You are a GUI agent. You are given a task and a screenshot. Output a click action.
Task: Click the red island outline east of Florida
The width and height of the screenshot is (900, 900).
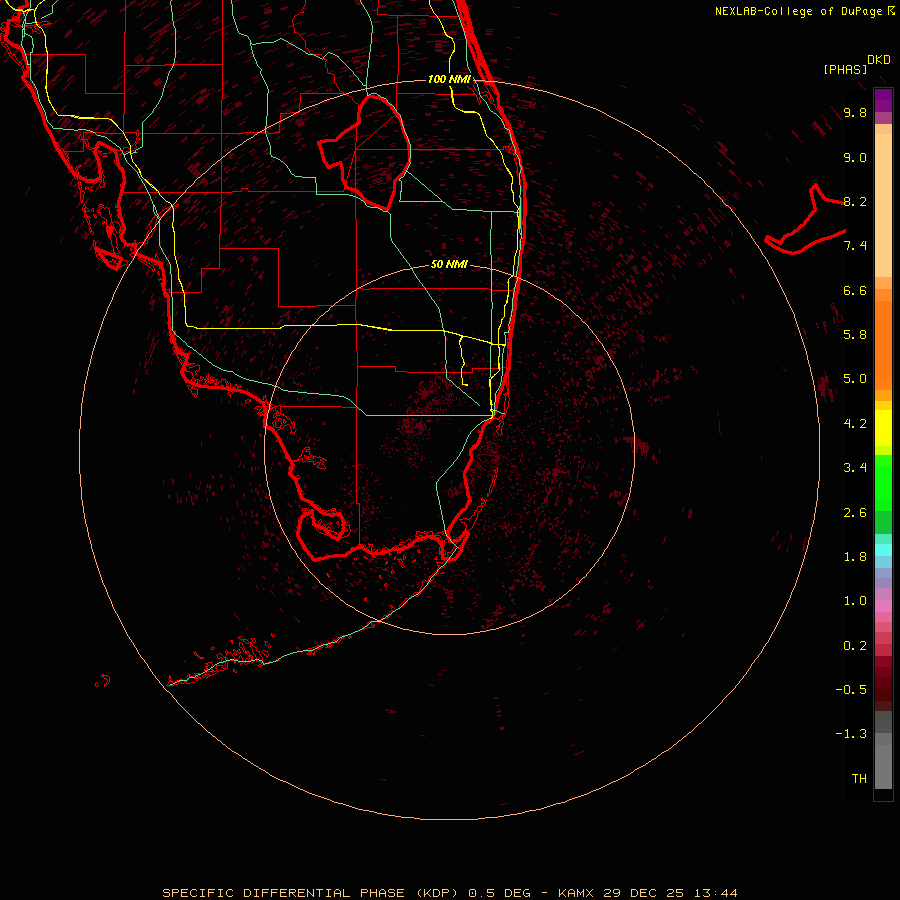pos(805,220)
